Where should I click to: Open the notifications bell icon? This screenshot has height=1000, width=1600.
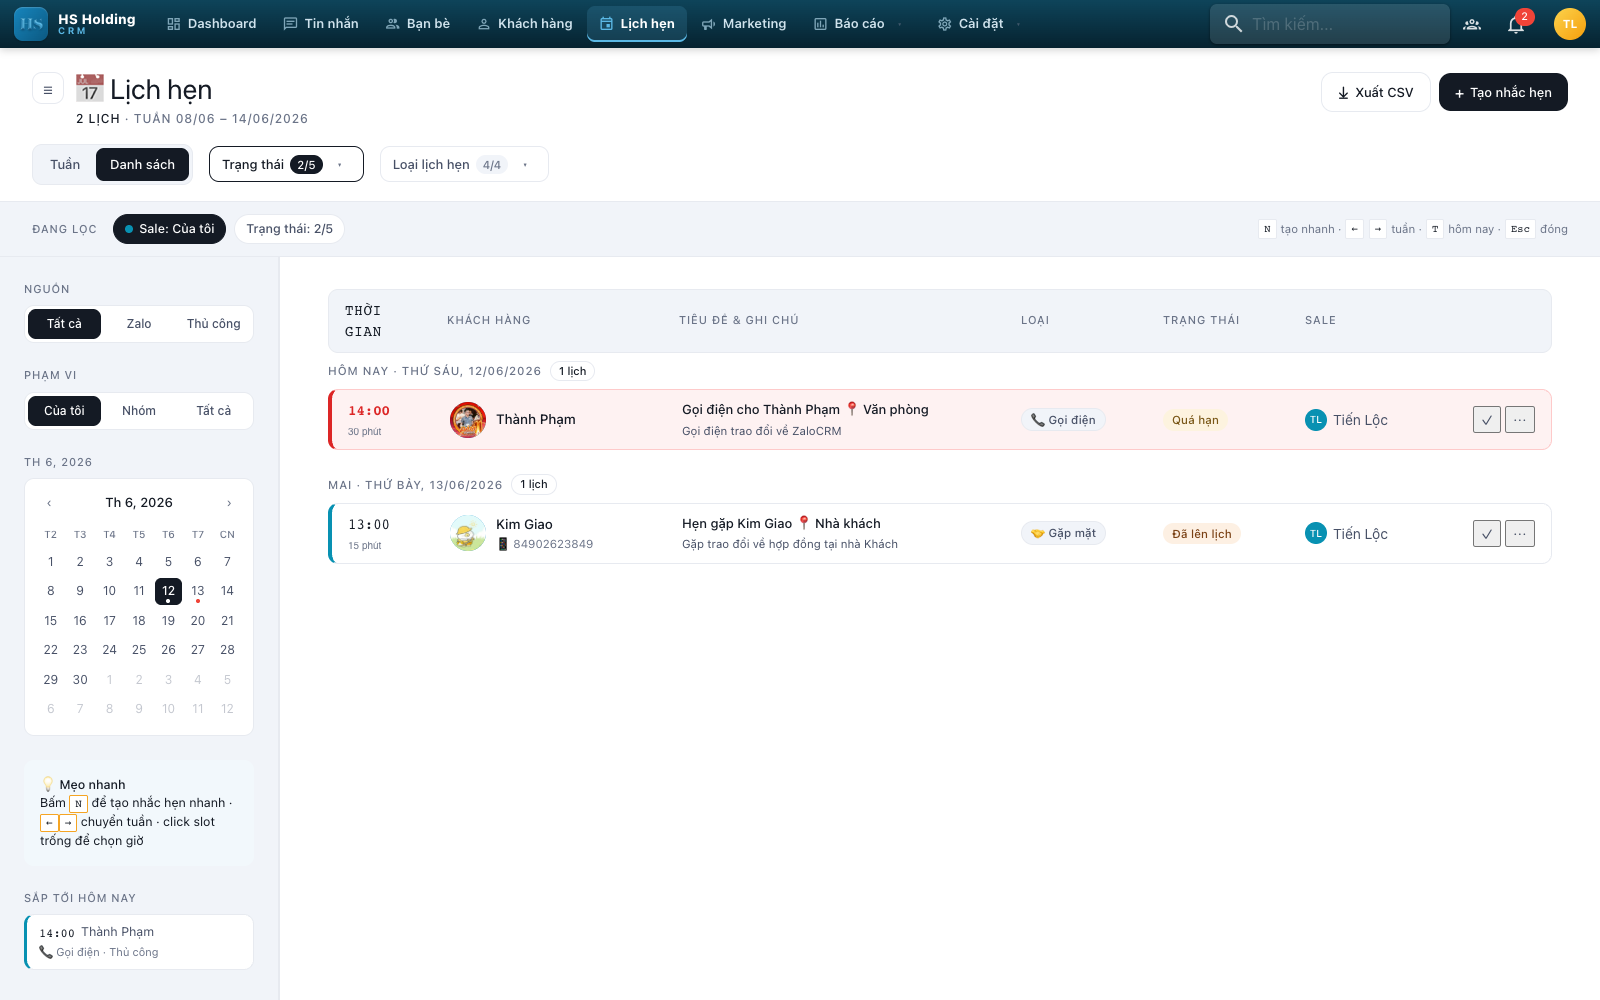(x=1516, y=24)
